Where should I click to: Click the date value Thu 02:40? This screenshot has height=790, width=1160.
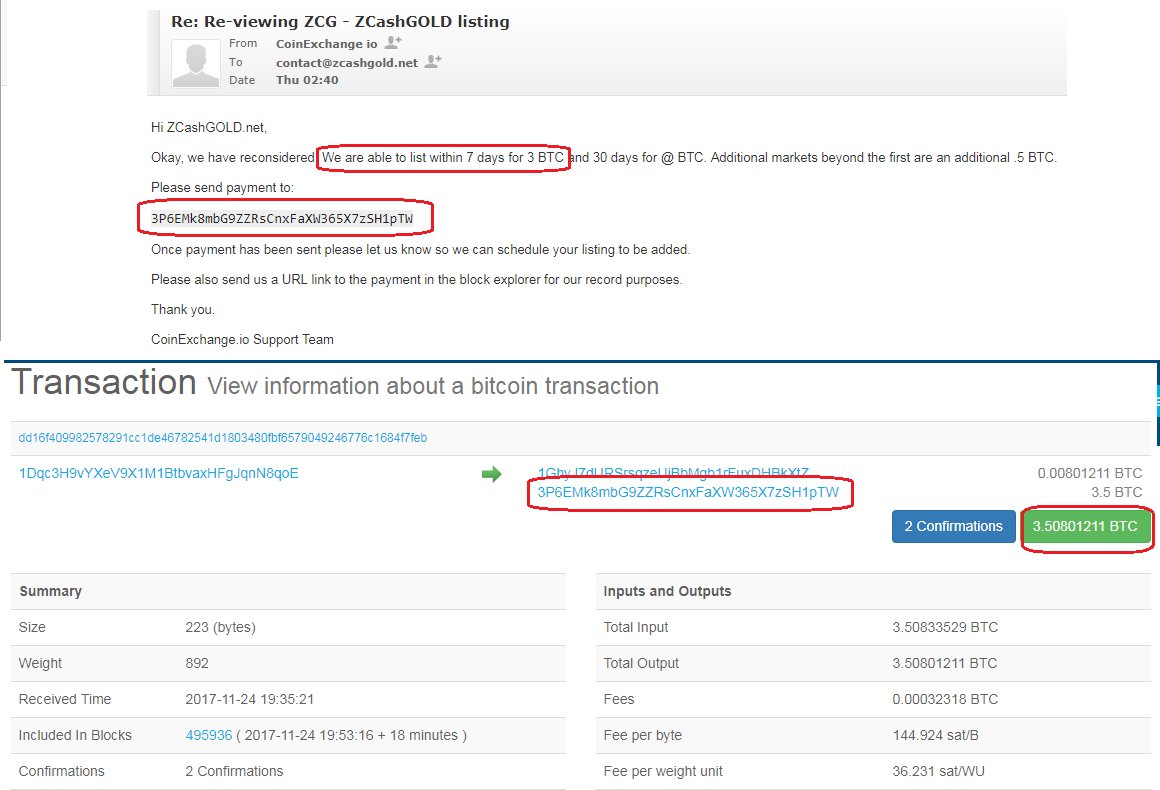click(307, 80)
